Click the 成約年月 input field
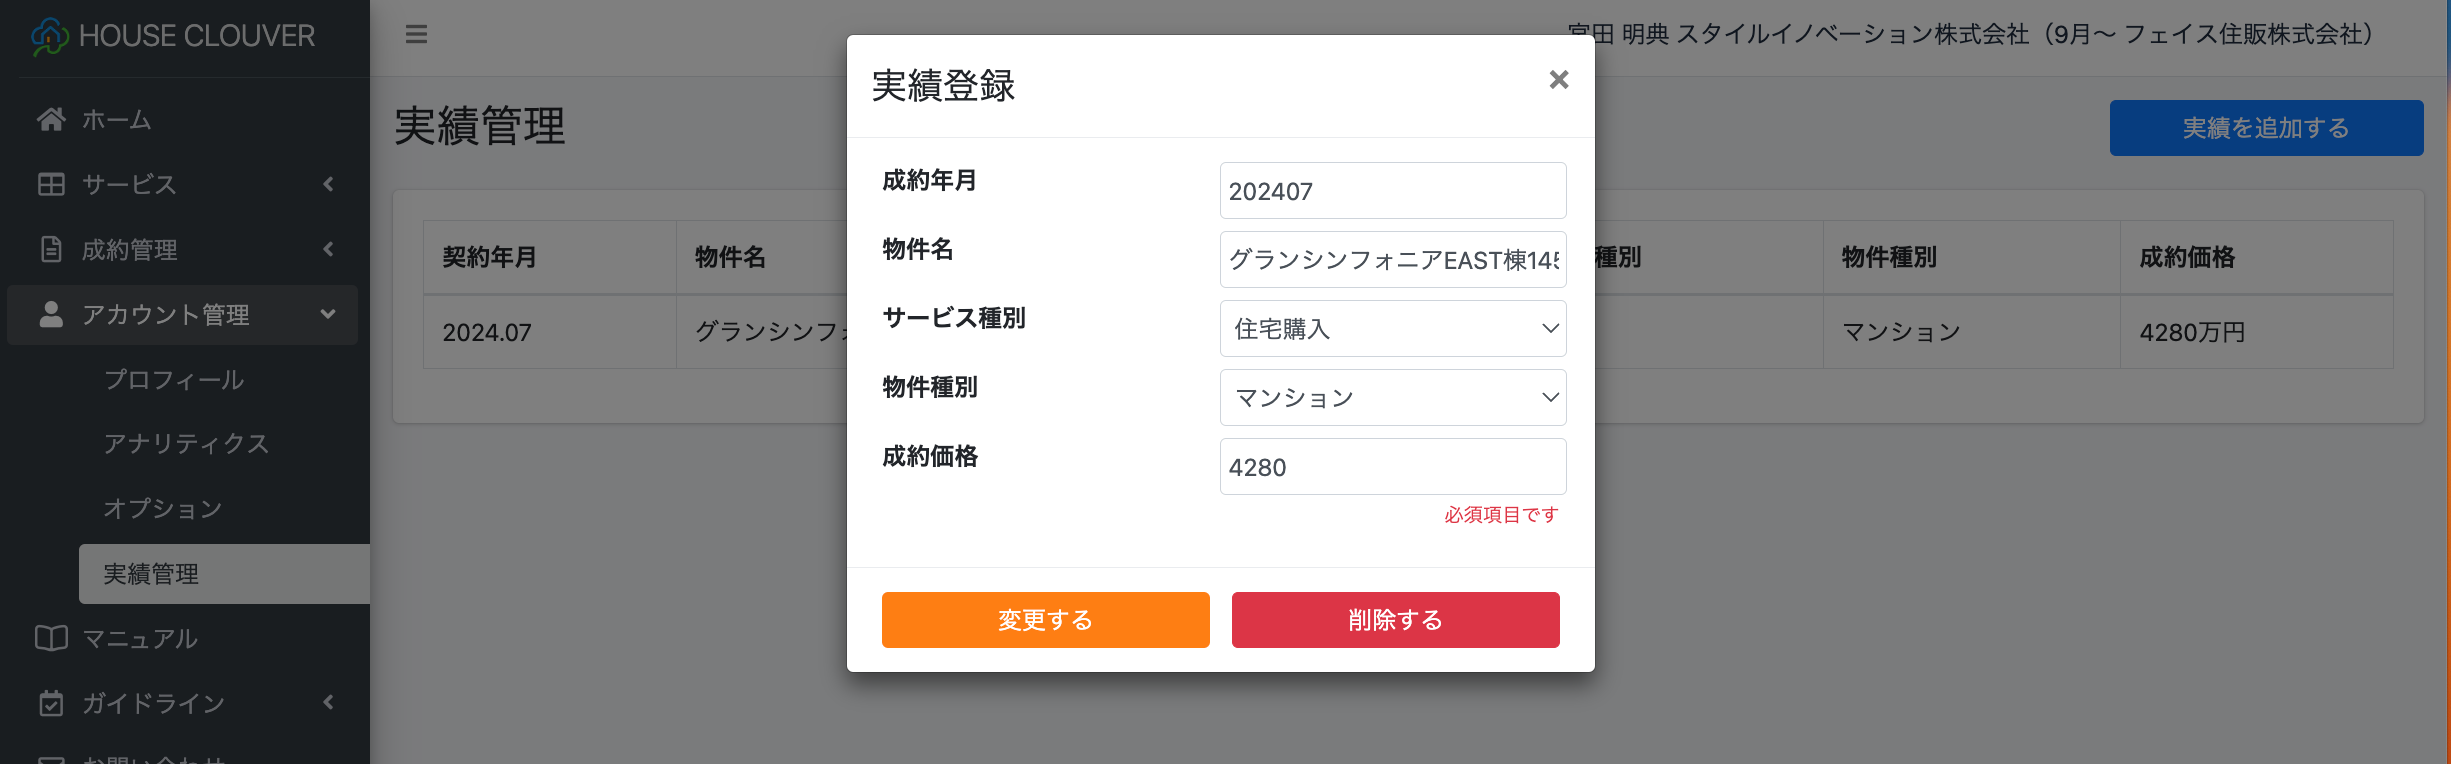 click(x=1392, y=191)
